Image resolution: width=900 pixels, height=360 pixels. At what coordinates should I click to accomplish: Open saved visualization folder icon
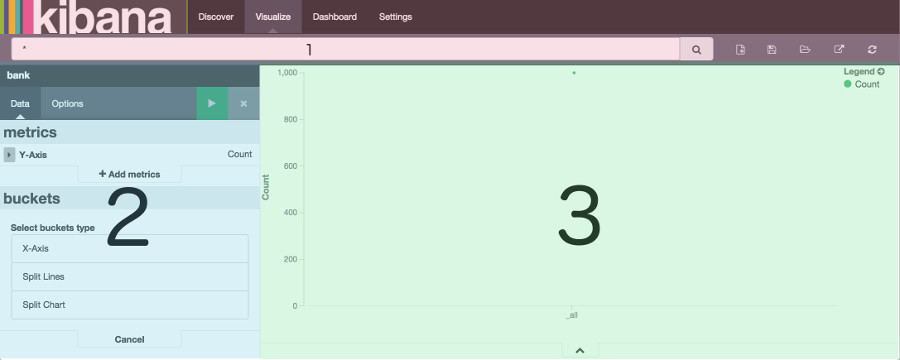(805, 50)
